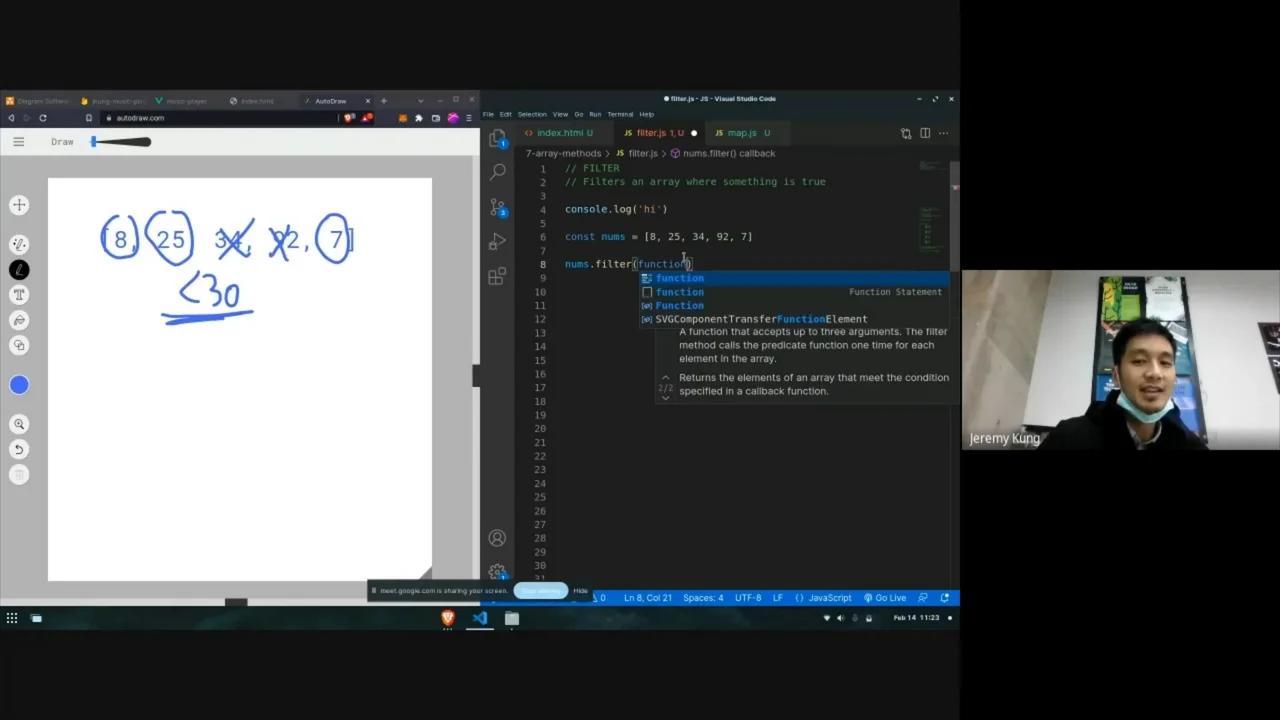Open the editor more actions menu
Viewport: 1280px width, 720px height.
click(944, 132)
